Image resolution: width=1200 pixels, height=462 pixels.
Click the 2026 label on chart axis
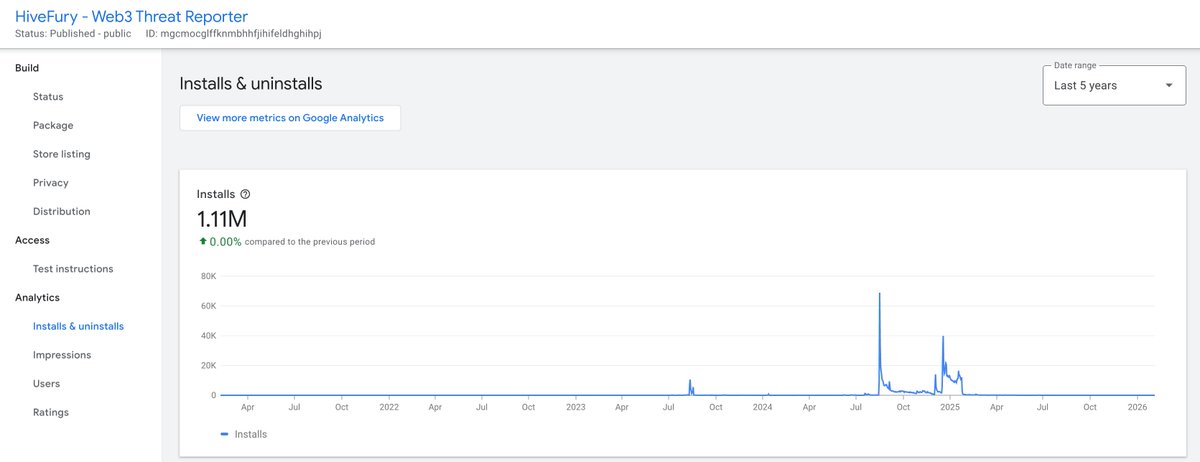[x=1137, y=407]
